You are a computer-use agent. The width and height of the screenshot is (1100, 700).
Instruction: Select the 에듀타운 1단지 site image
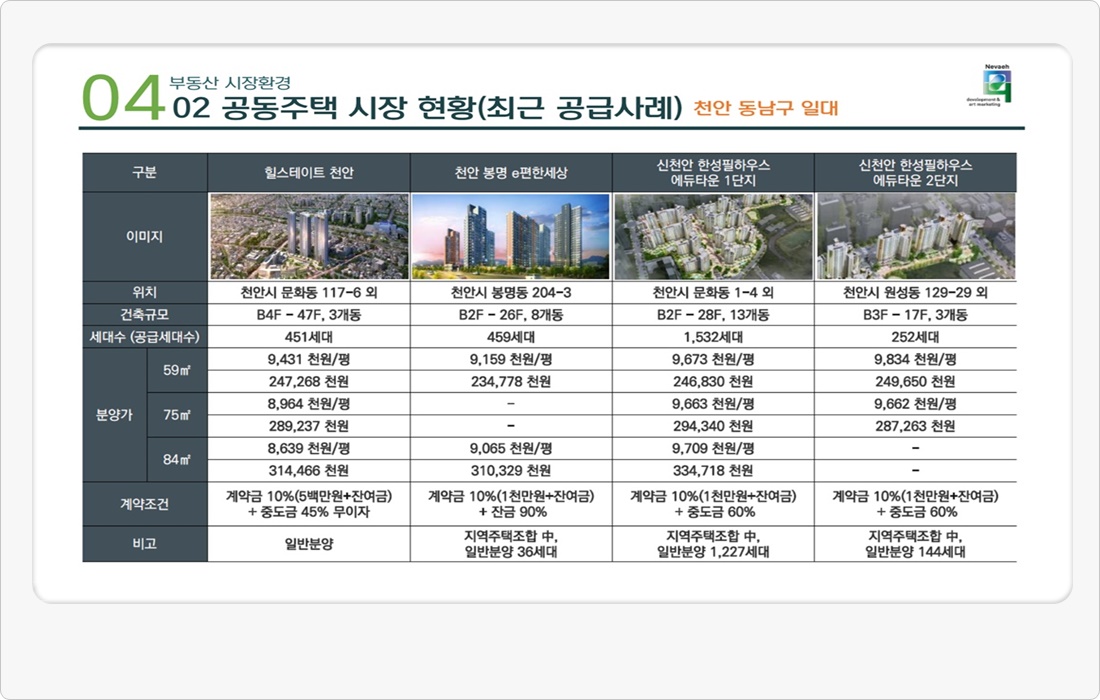pos(713,236)
